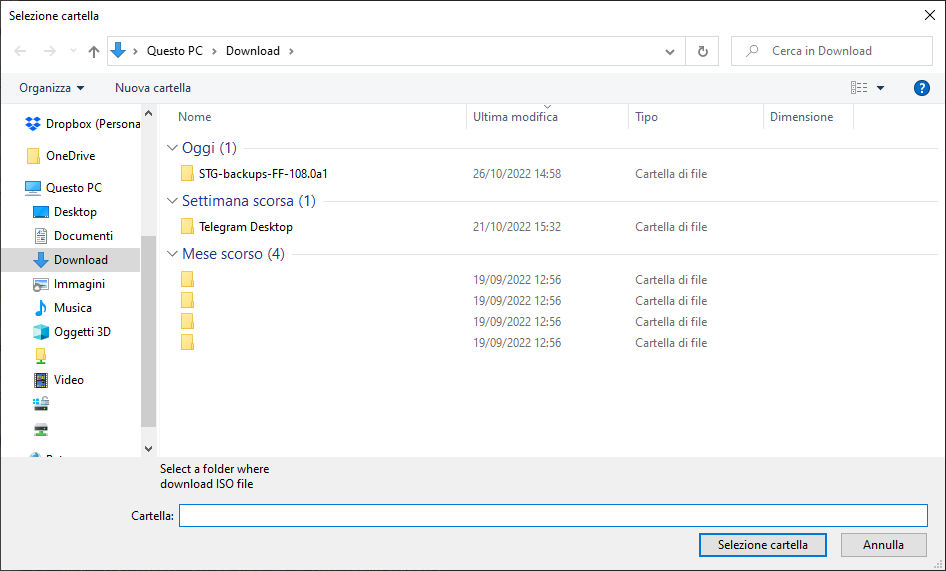Select Download breadcrumb in address bar

pos(253,51)
